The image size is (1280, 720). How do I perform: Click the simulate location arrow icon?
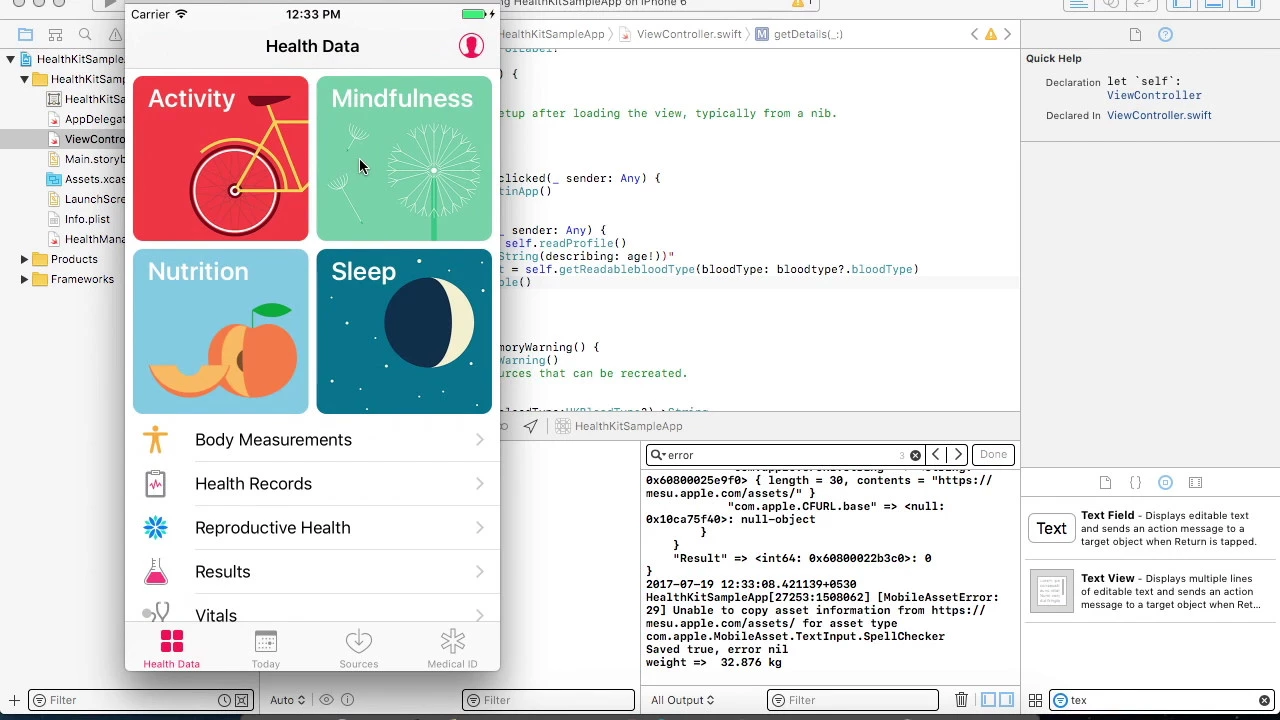[x=530, y=426]
